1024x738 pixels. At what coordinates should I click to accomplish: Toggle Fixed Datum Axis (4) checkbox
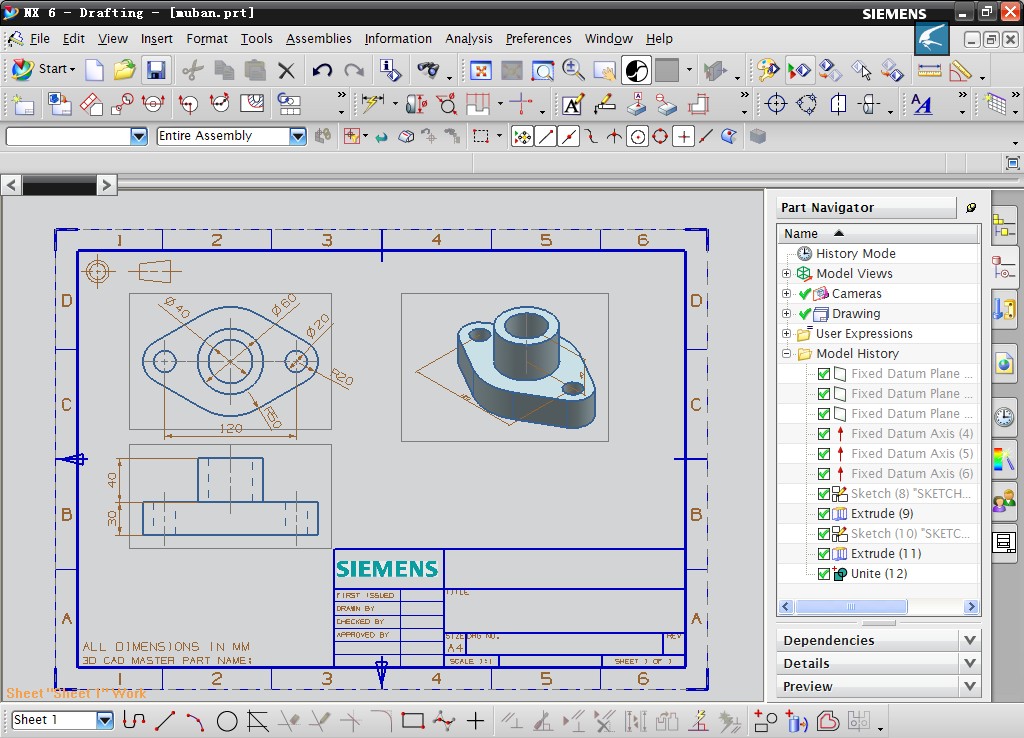824,434
